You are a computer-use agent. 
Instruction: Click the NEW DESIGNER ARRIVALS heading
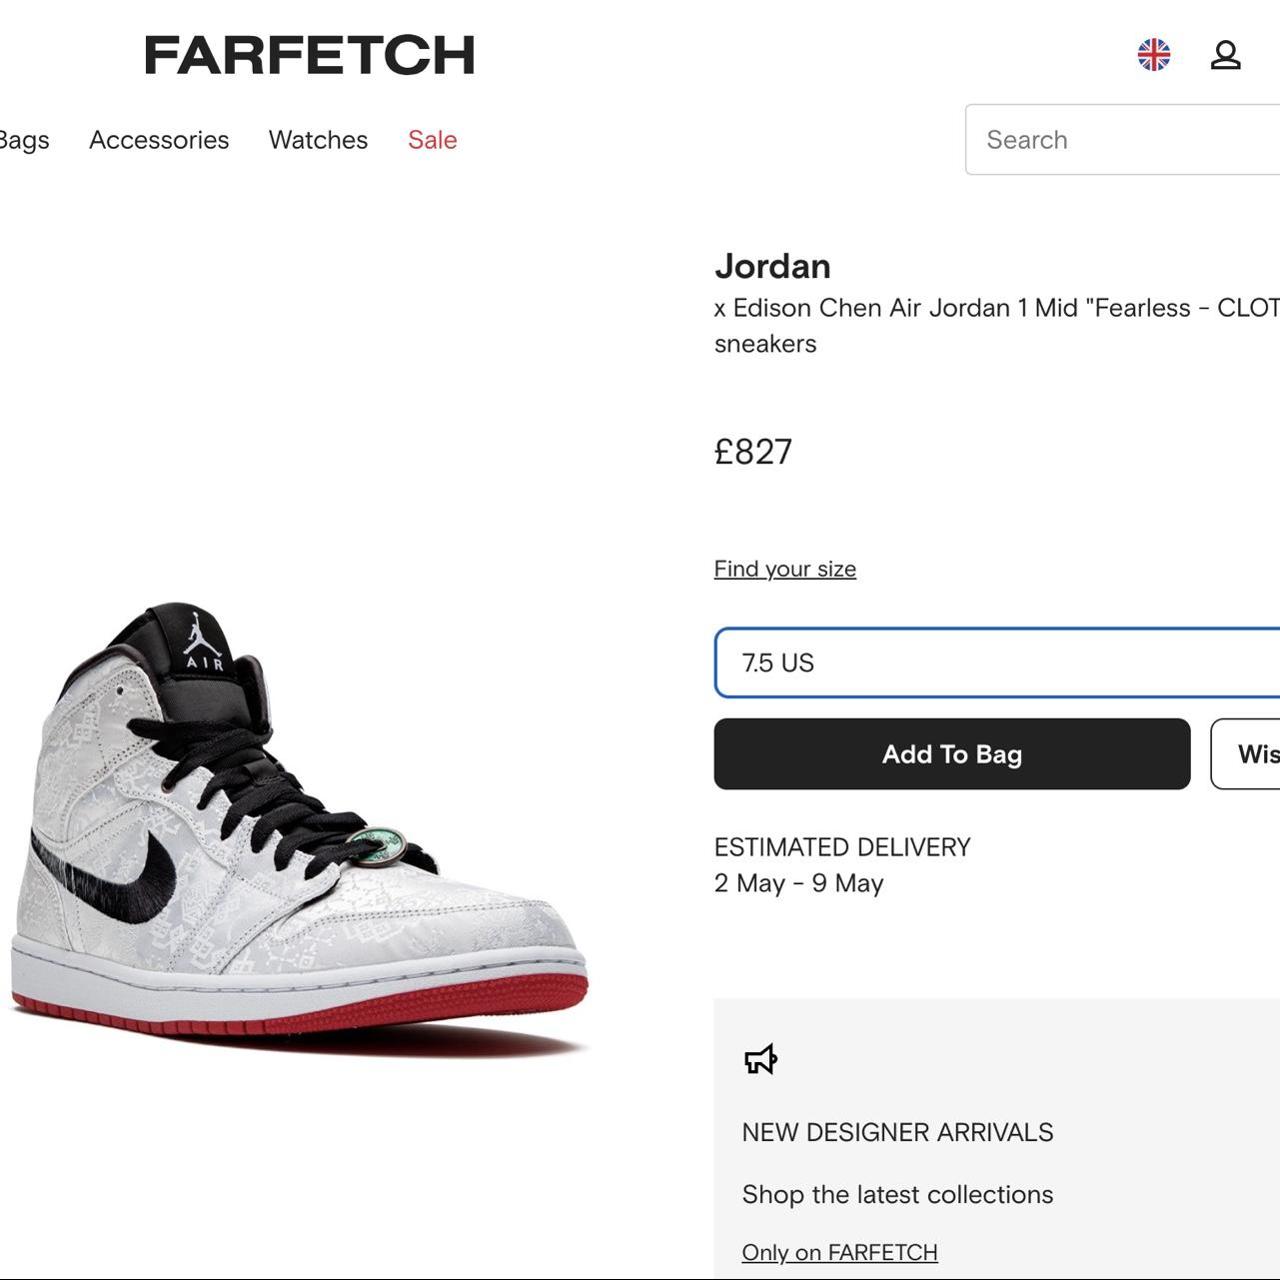897,1132
